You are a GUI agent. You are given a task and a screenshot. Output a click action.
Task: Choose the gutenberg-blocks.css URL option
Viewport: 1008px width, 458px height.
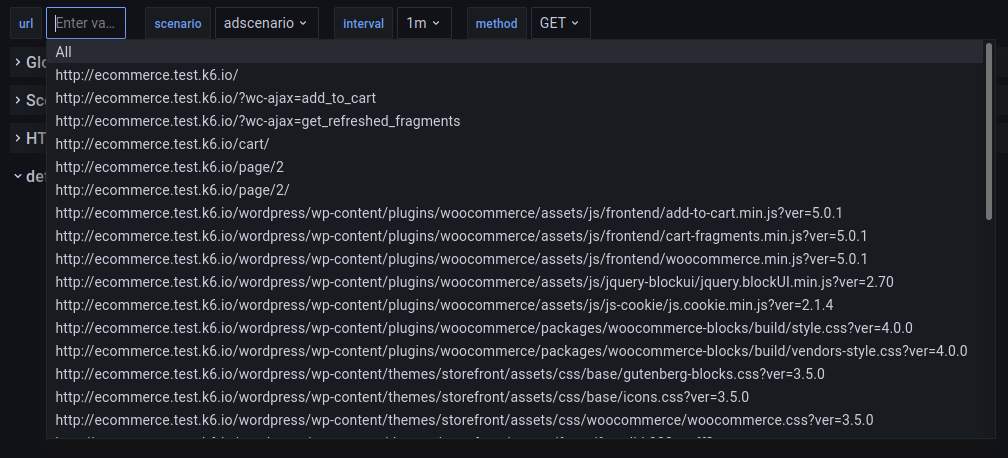coord(440,374)
